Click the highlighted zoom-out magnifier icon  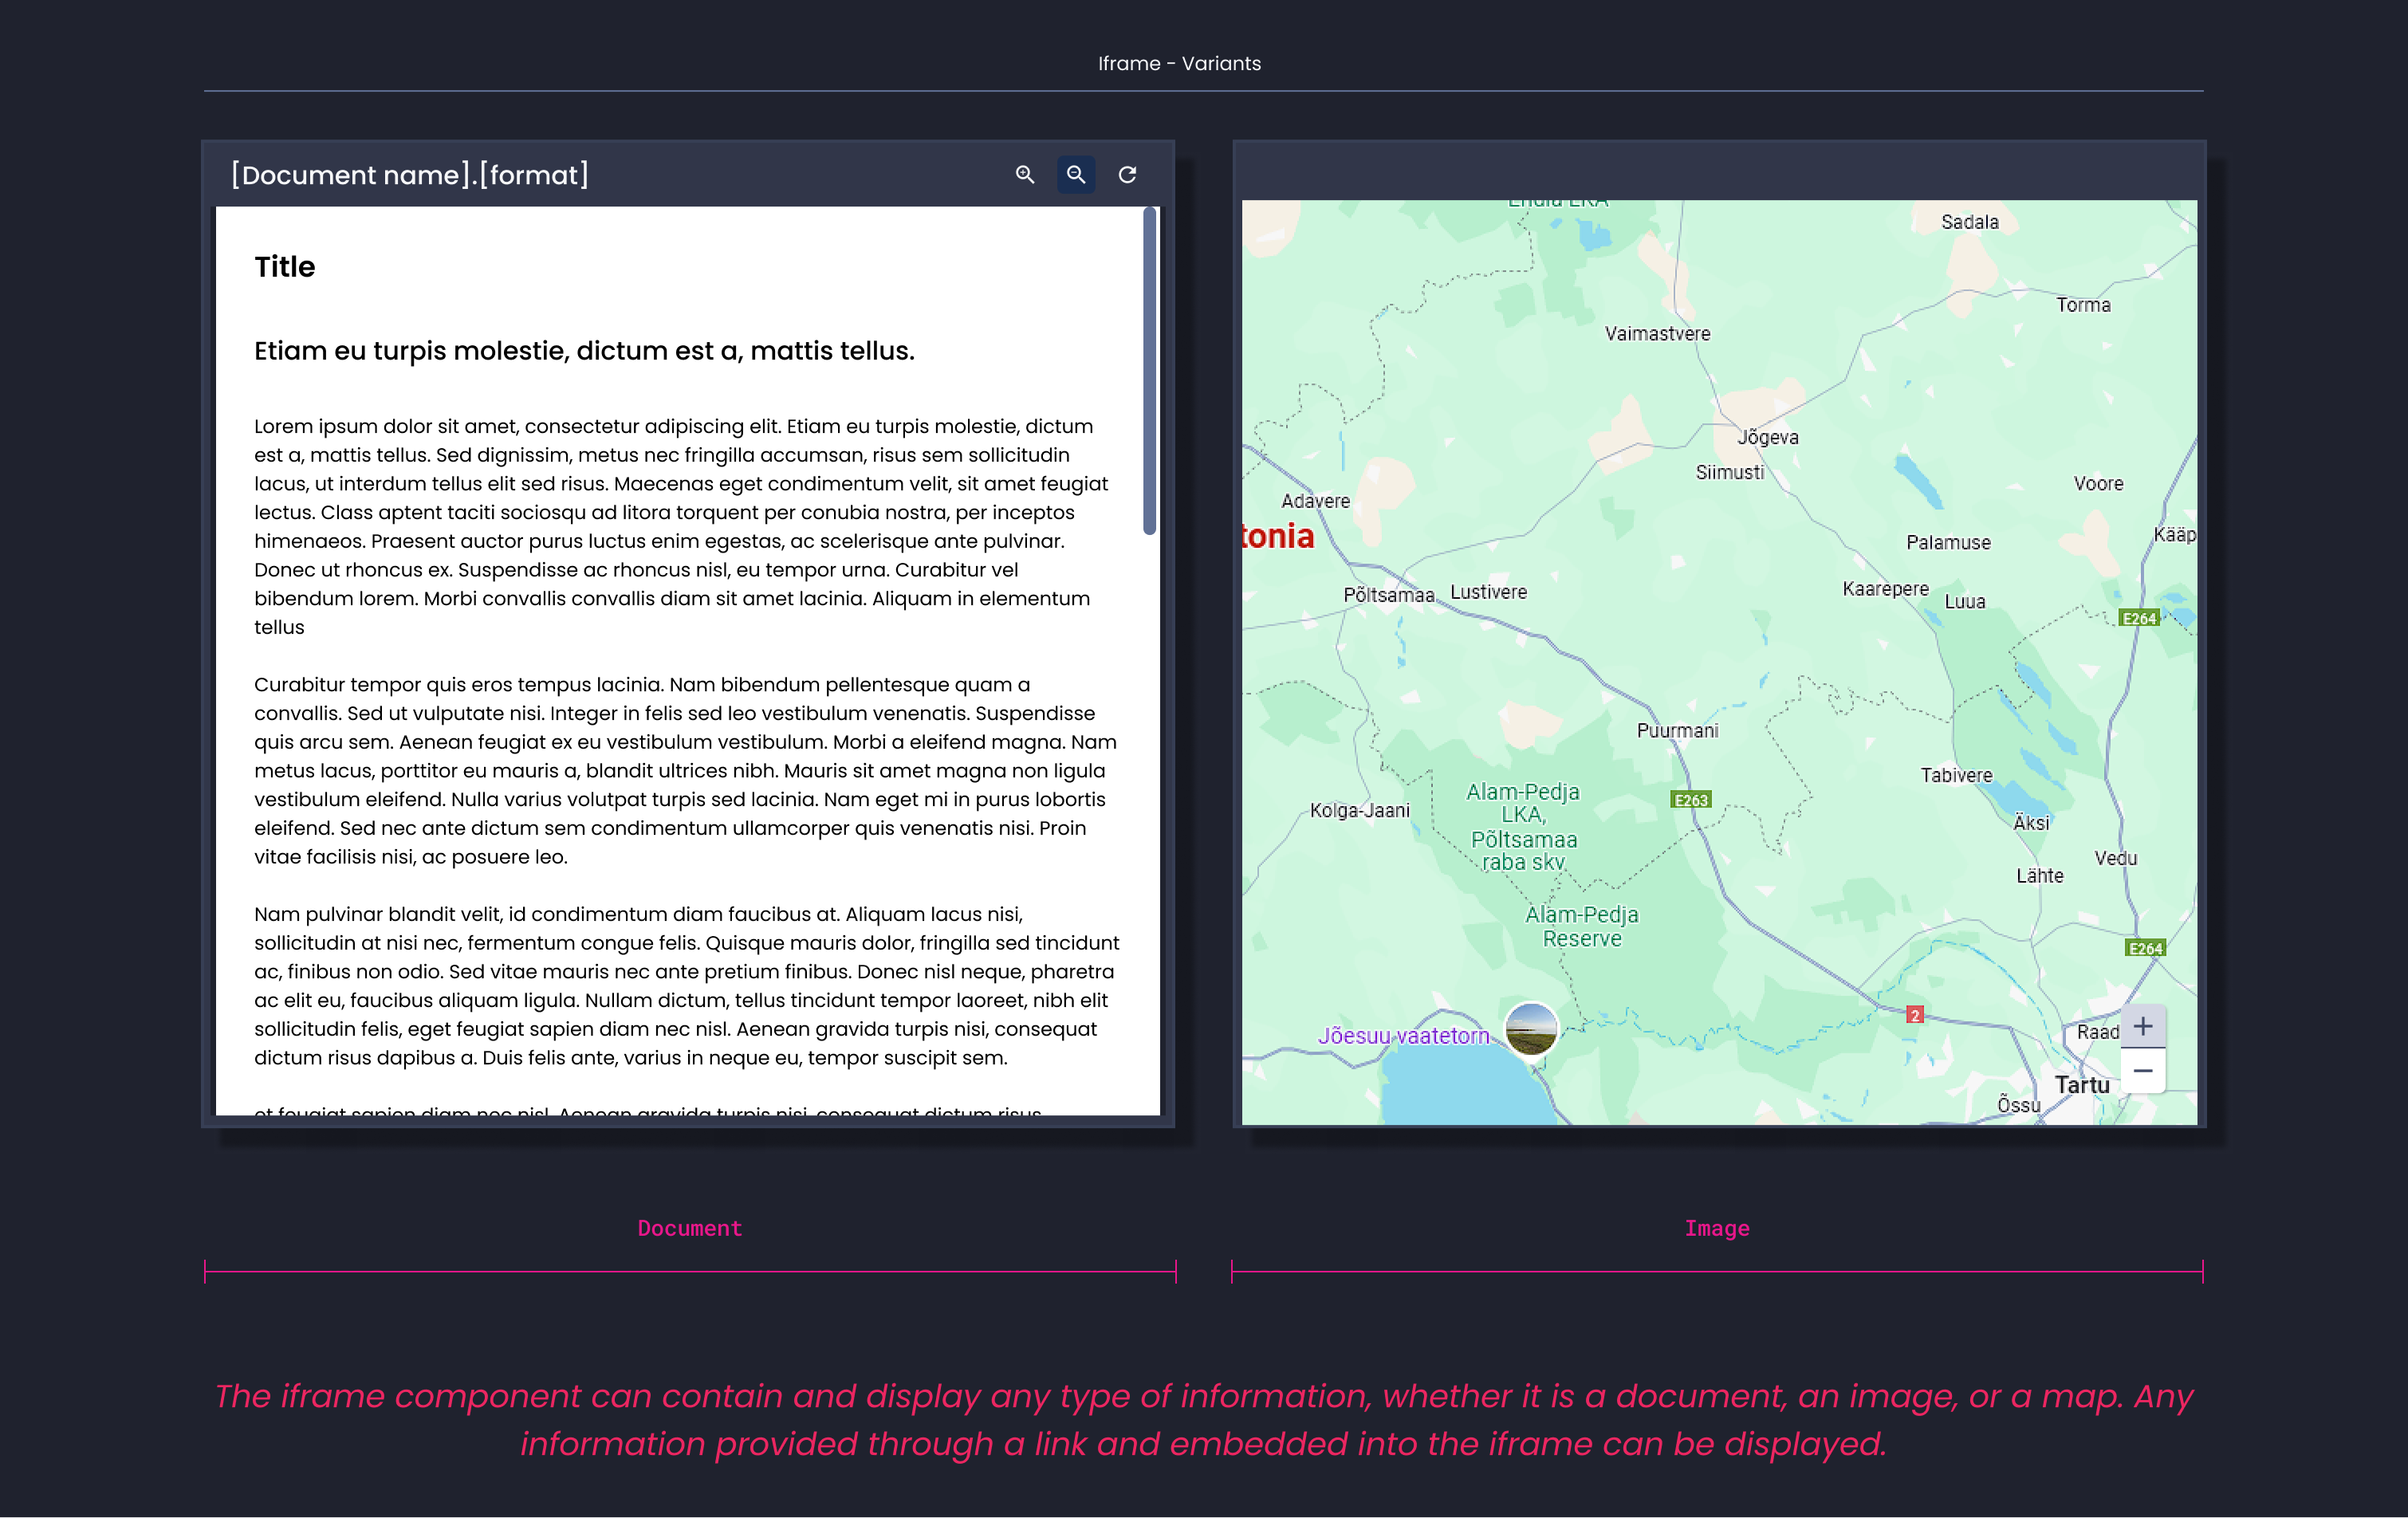[x=1076, y=175]
